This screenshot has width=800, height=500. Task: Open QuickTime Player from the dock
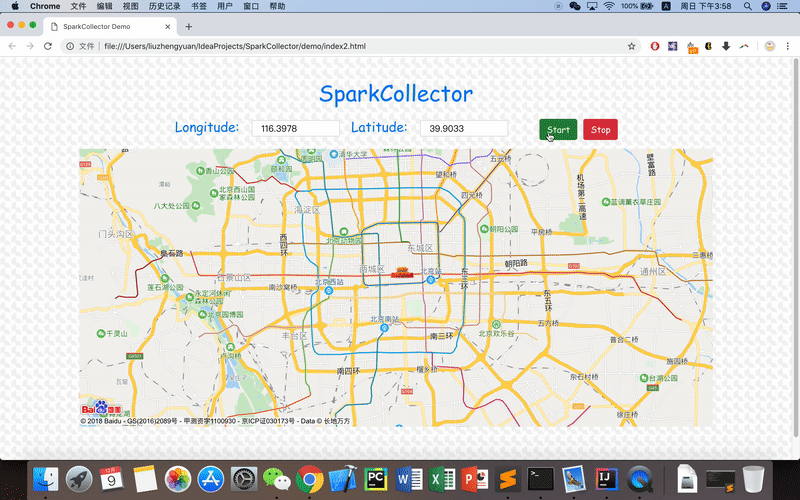(640, 479)
